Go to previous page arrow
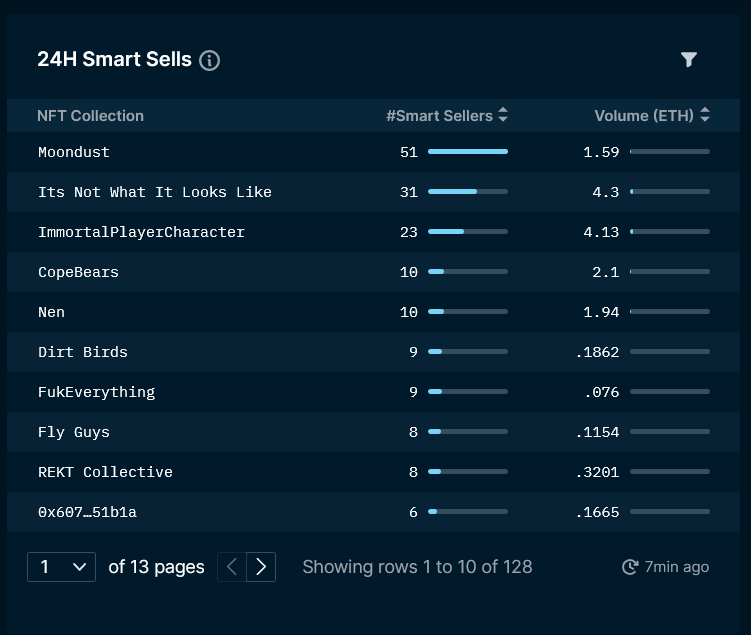This screenshot has height=635, width=751. 232,567
